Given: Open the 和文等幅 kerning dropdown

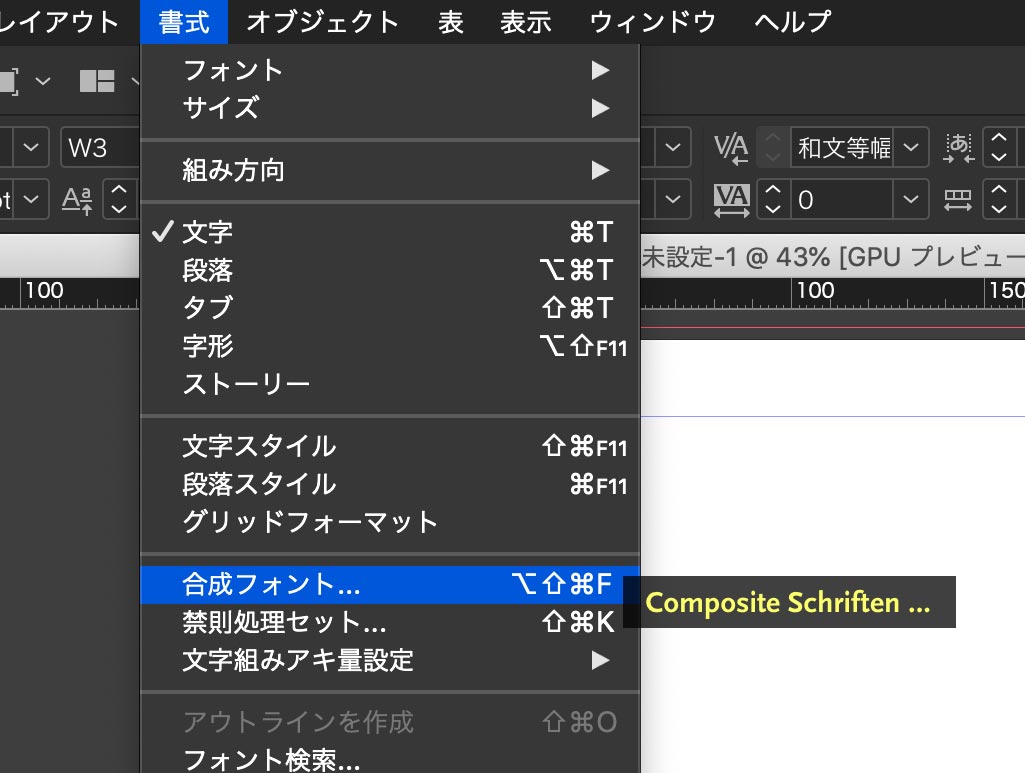Looking at the screenshot, I should tap(909, 148).
